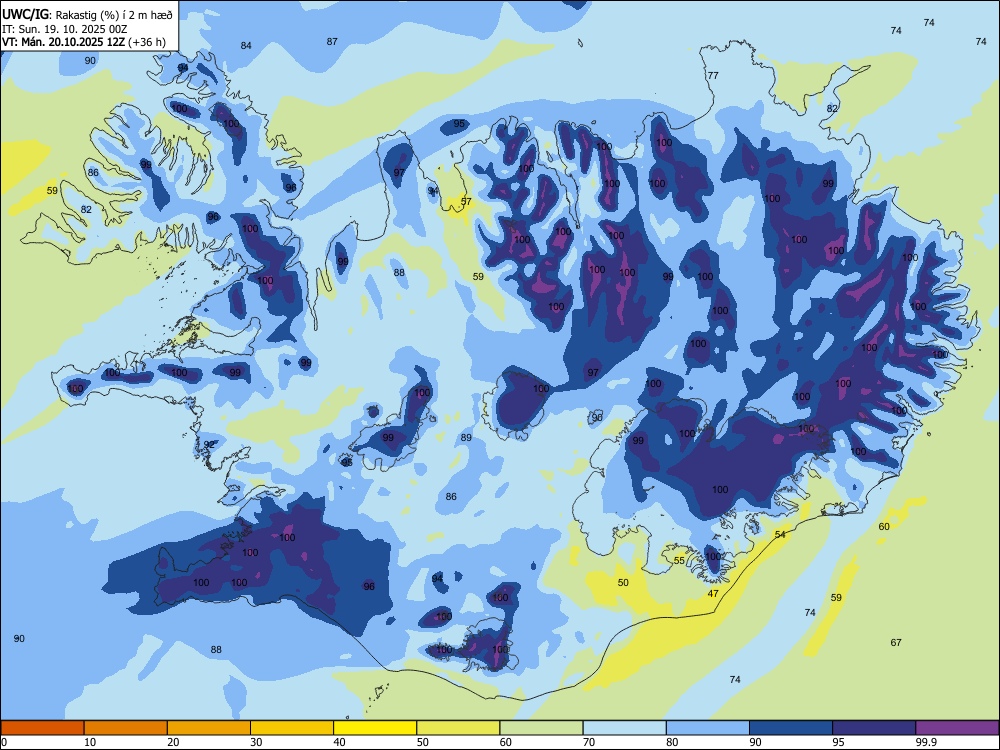
Task: Pick the light green 60–70 legend swatch
Action: pos(541,728)
